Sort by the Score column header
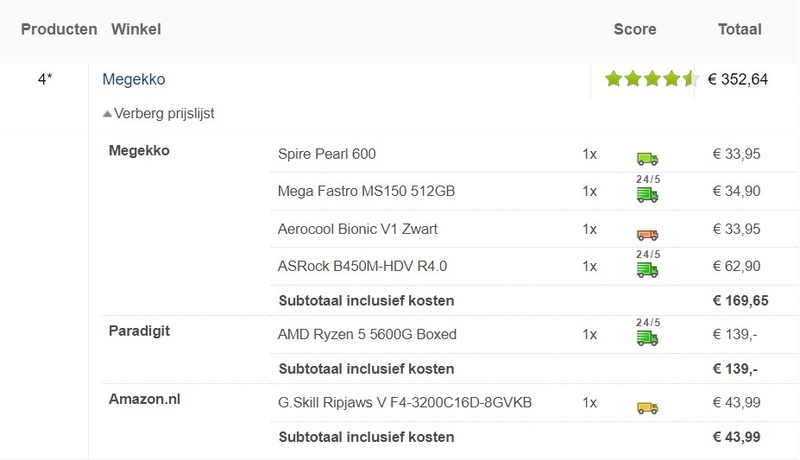Viewport: 800px width, 460px height. [x=635, y=29]
